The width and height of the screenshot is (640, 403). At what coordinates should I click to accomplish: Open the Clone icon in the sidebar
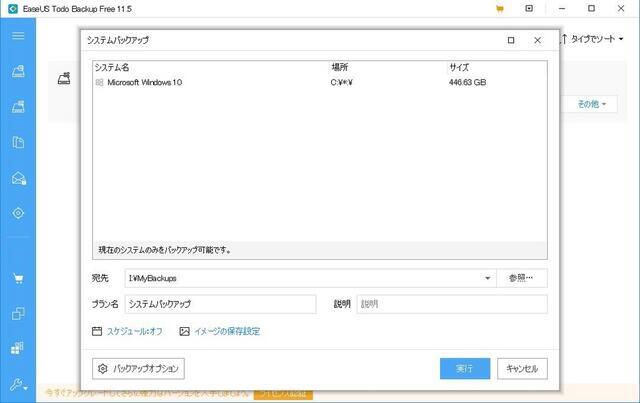coord(18,314)
